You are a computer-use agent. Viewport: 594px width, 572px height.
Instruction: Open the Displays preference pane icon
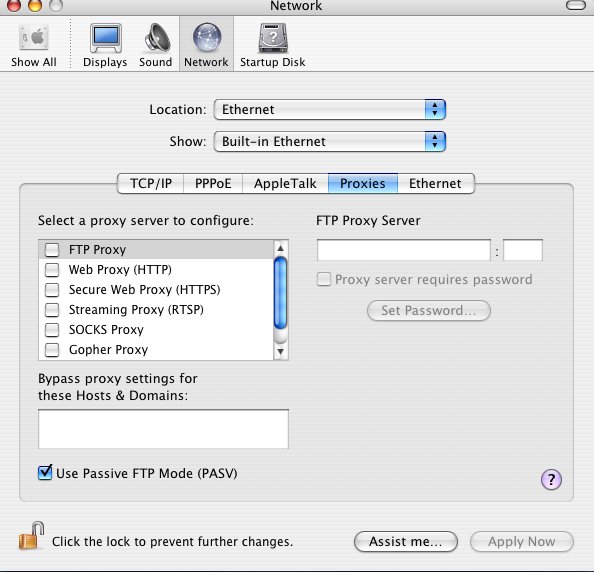tap(106, 38)
